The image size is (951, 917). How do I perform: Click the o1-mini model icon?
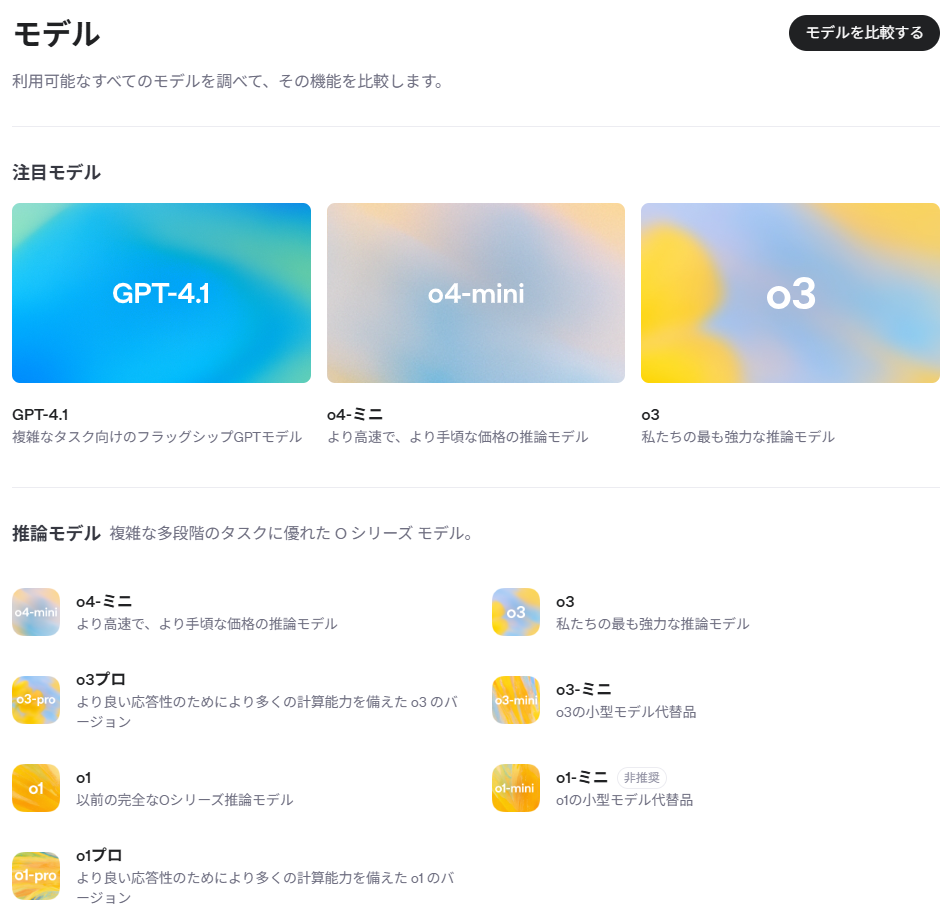pos(516,788)
